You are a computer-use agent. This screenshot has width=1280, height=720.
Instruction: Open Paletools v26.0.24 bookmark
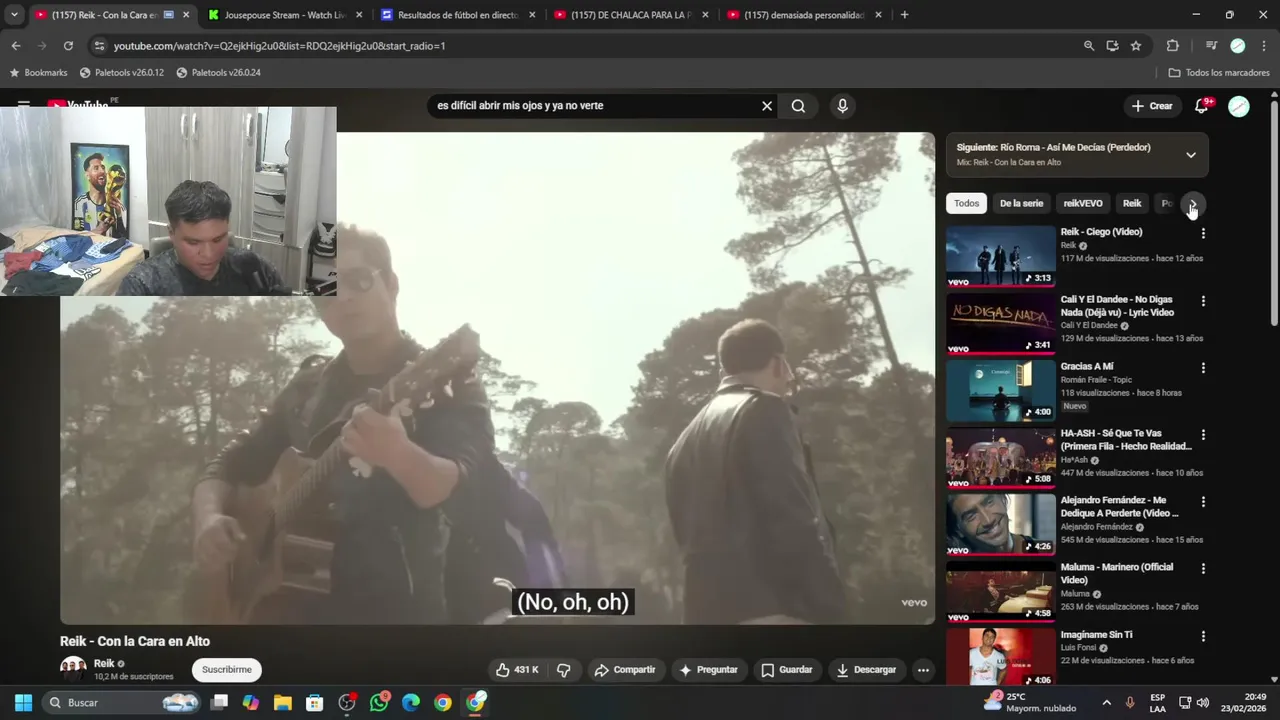[x=218, y=73]
